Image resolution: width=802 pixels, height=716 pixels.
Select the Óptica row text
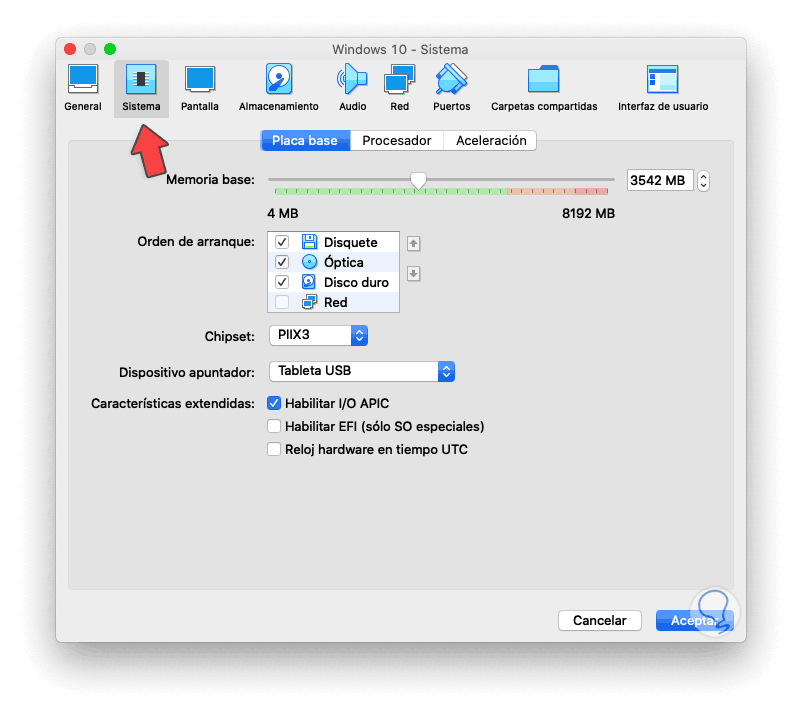(344, 262)
